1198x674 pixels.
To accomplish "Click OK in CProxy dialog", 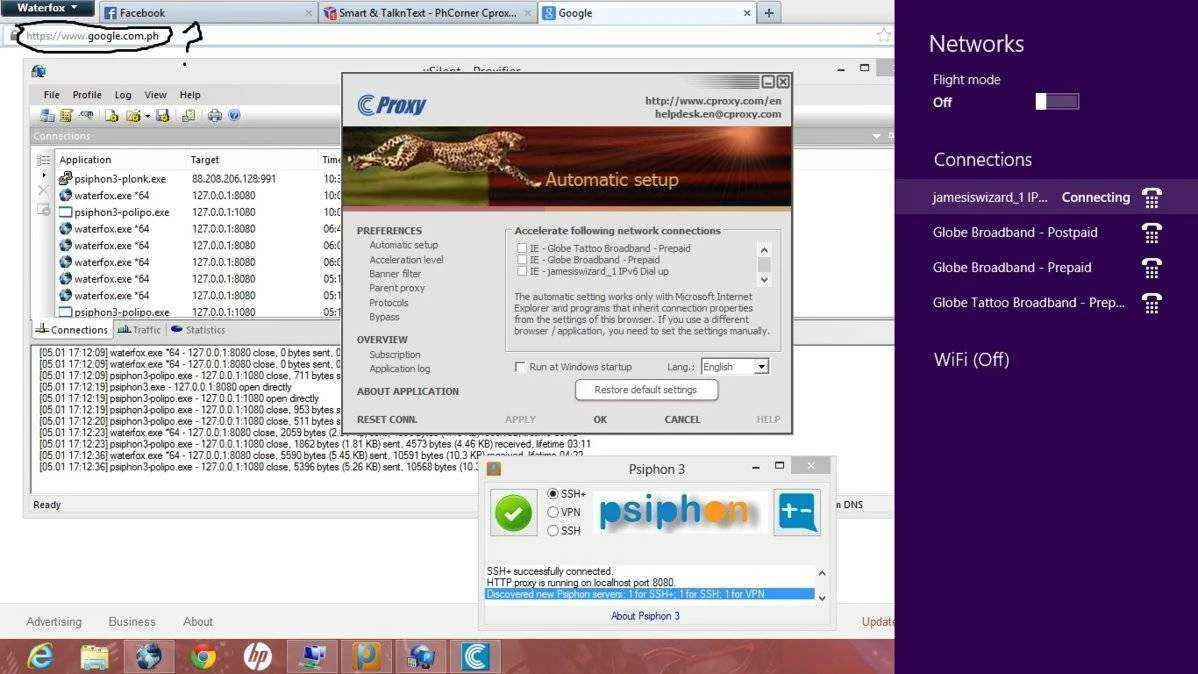I will pyautogui.click(x=601, y=420).
